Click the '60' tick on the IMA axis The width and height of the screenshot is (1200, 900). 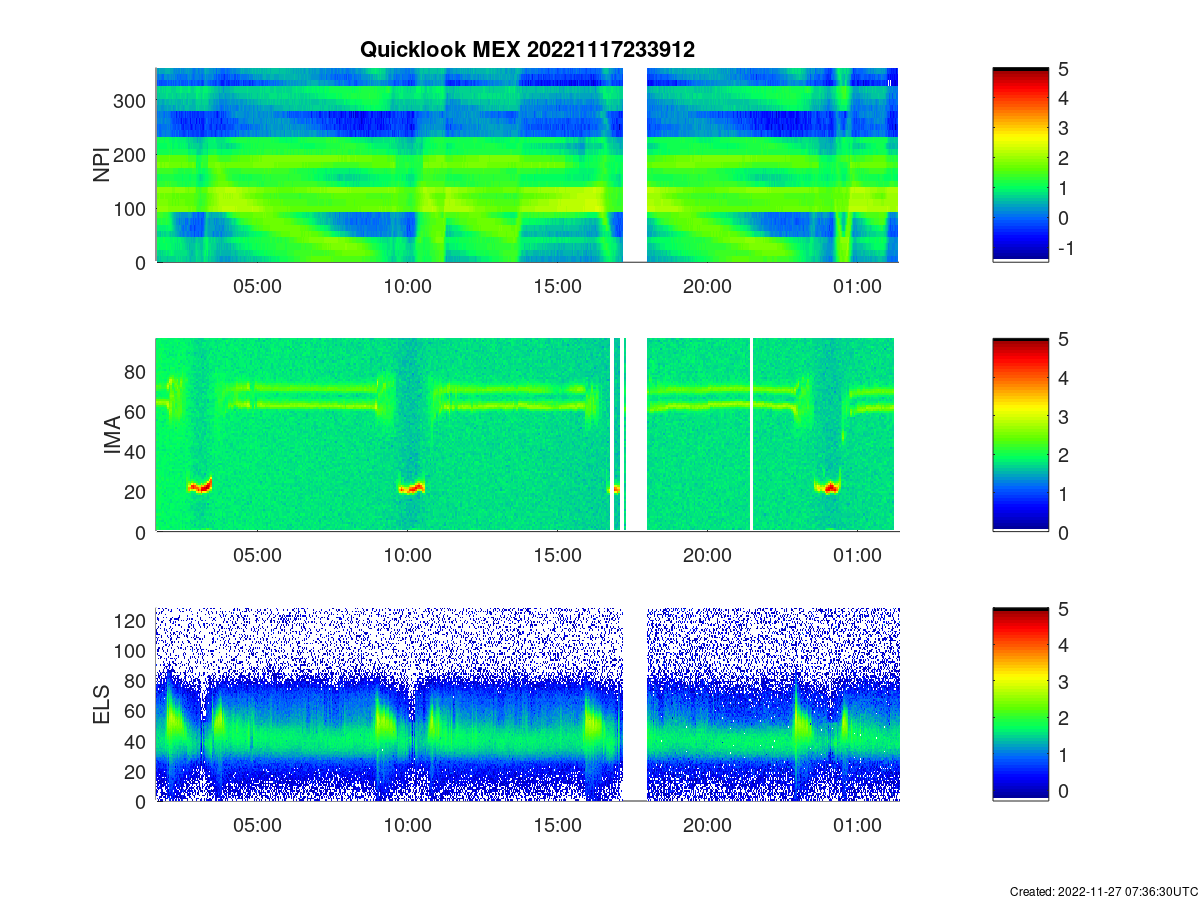[x=137, y=411]
